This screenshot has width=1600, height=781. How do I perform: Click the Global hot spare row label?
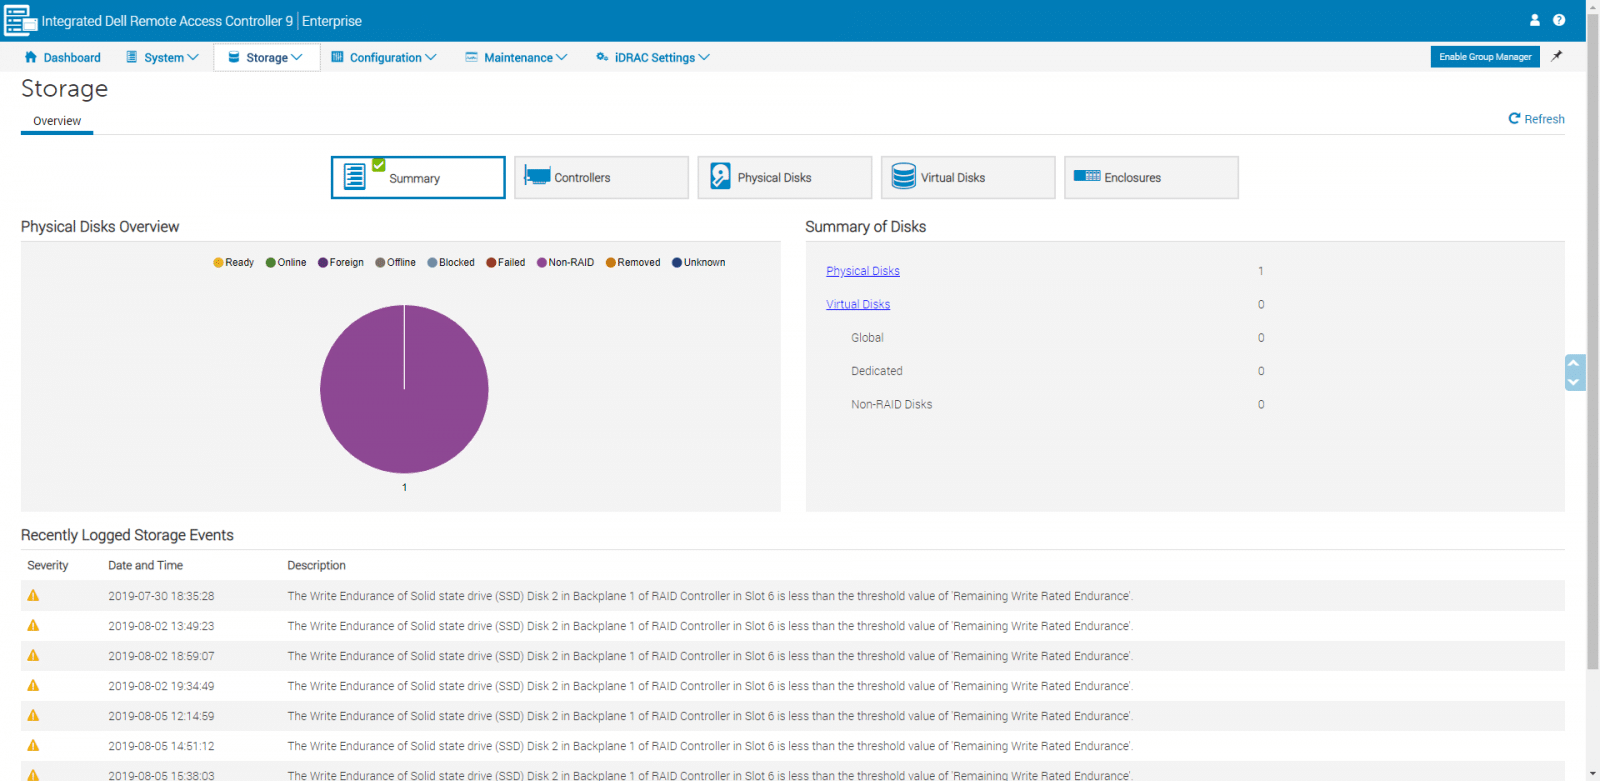tap(867, 338)
